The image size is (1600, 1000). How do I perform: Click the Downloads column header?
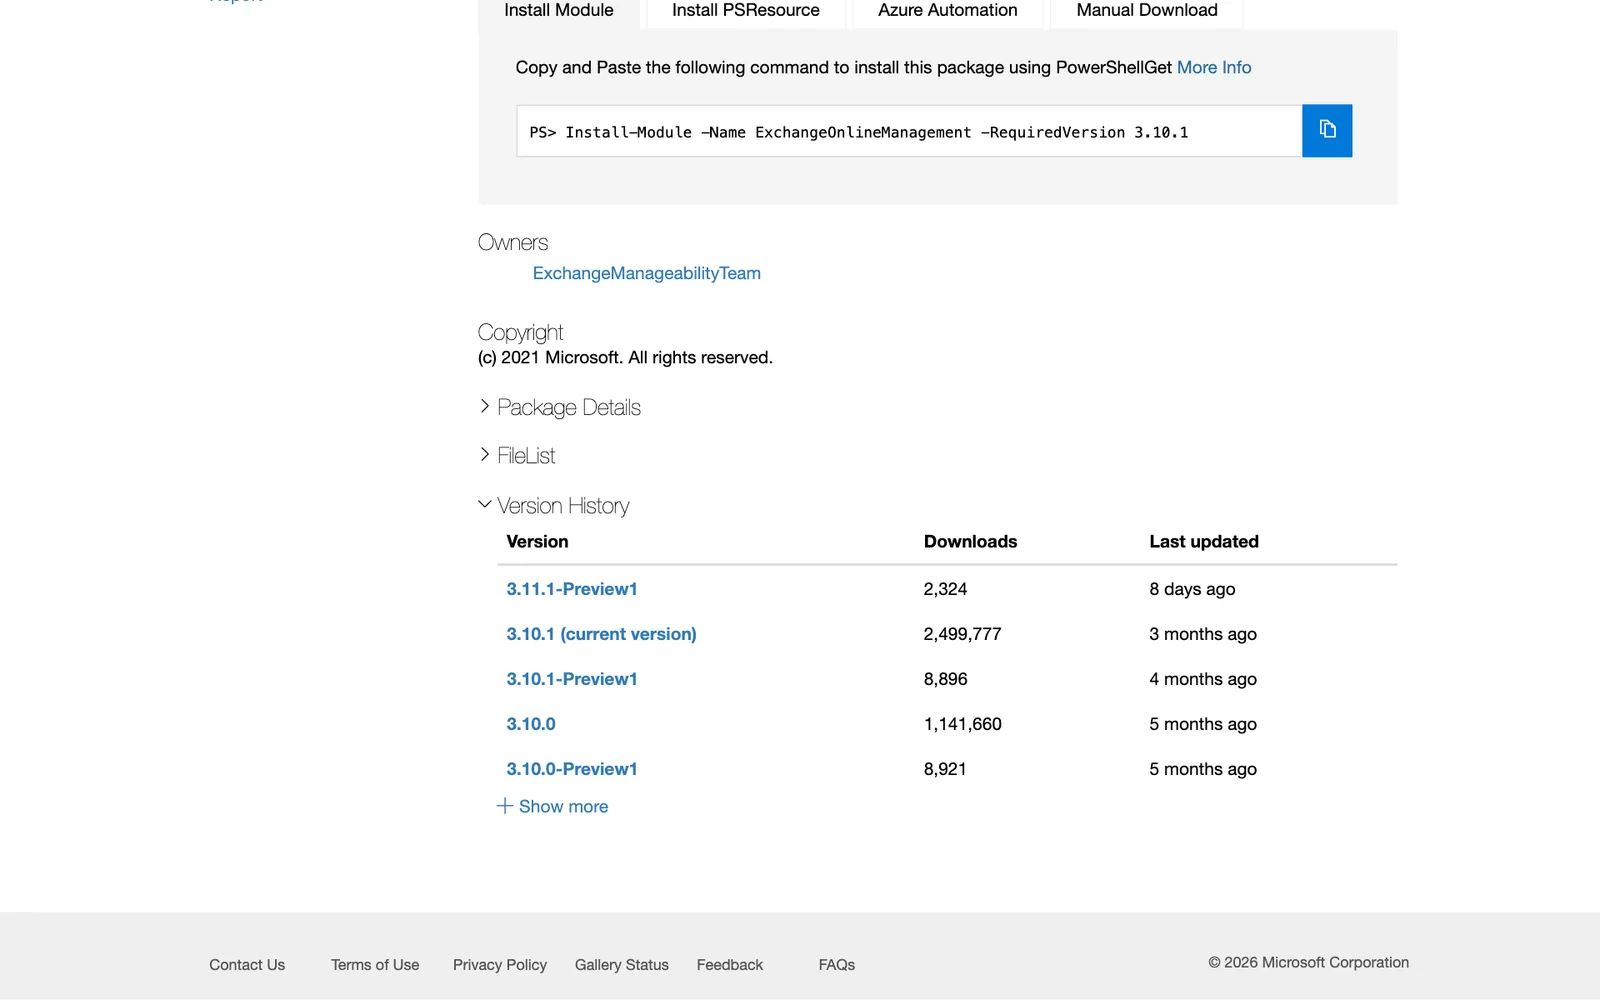click(x=970, y=541)
